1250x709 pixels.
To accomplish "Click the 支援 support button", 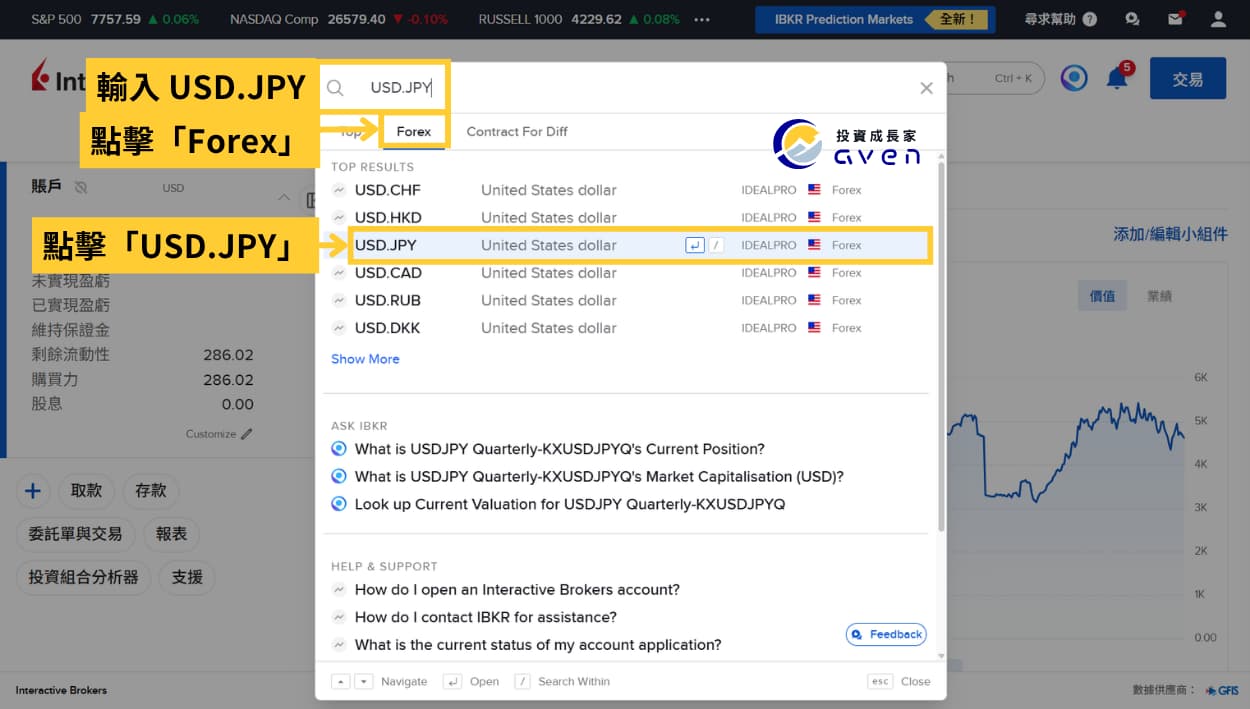I will tap(187, 577).
